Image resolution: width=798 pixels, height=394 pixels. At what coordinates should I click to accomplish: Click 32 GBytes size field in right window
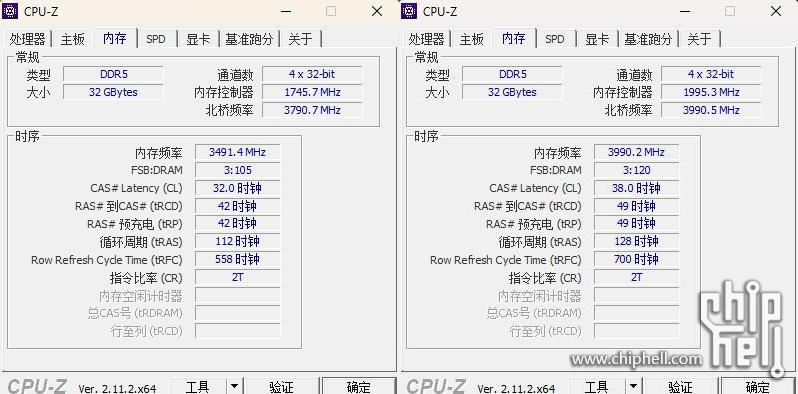tap(512, 92)
